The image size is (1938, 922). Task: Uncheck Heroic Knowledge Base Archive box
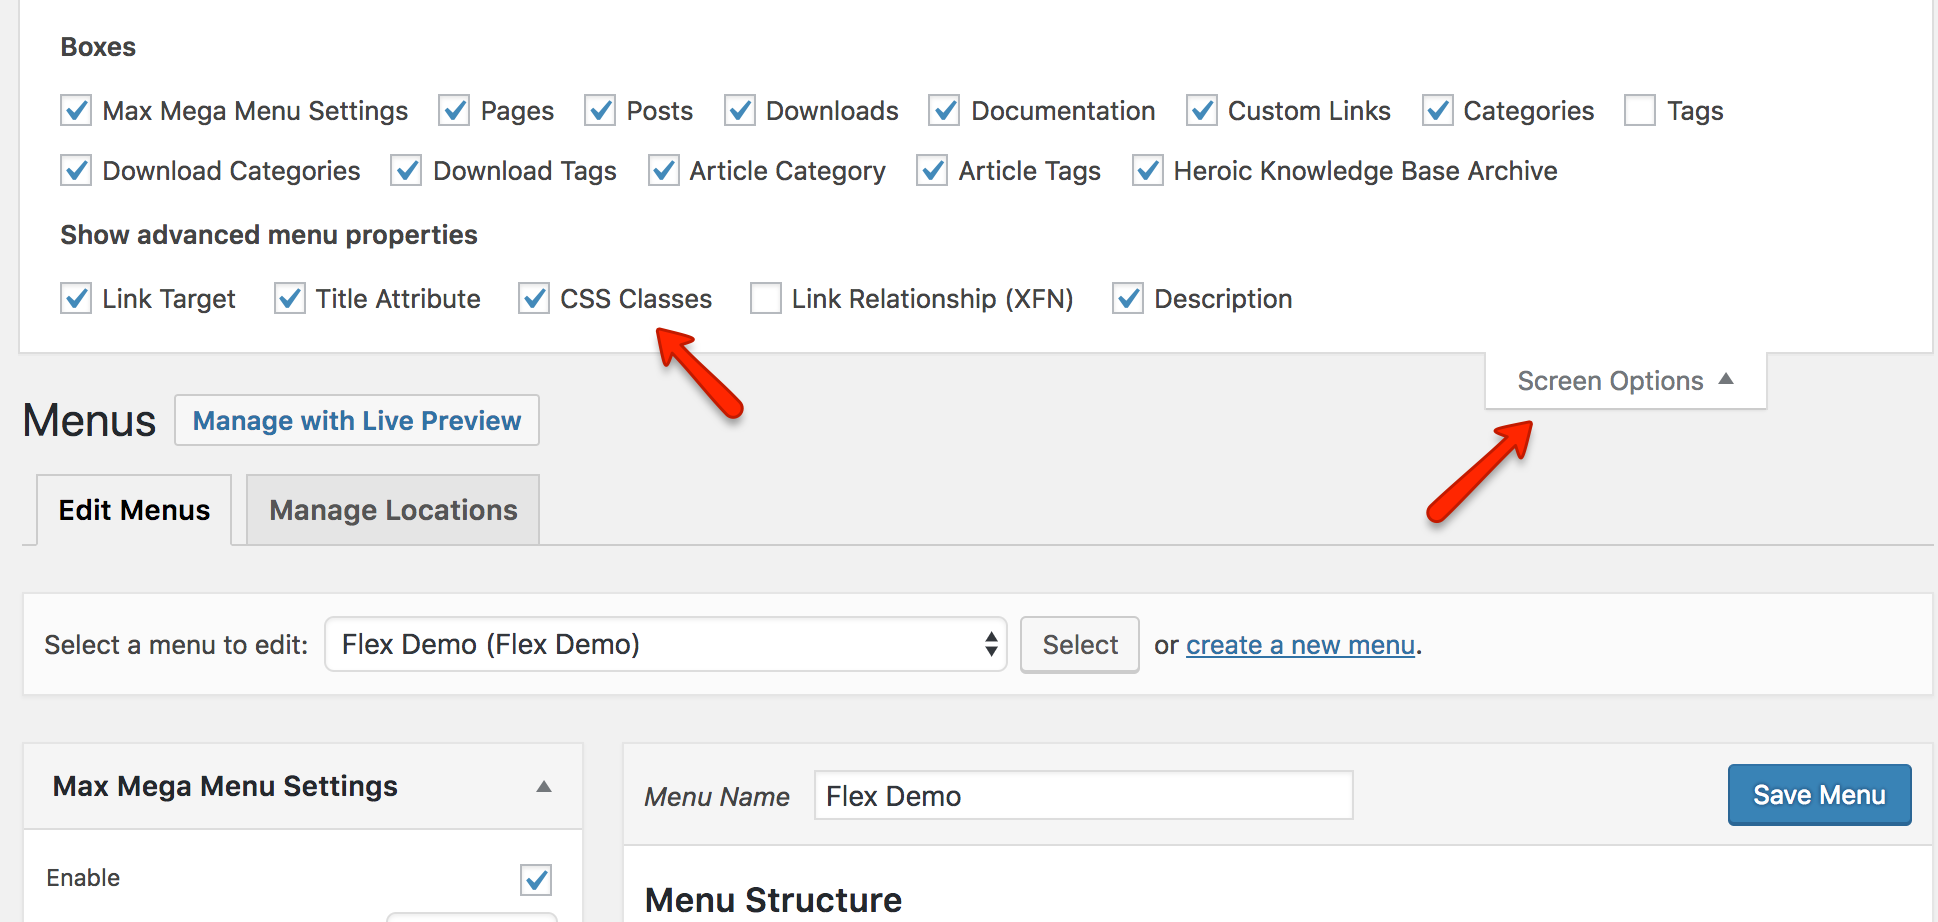(x=1147, y=171)
